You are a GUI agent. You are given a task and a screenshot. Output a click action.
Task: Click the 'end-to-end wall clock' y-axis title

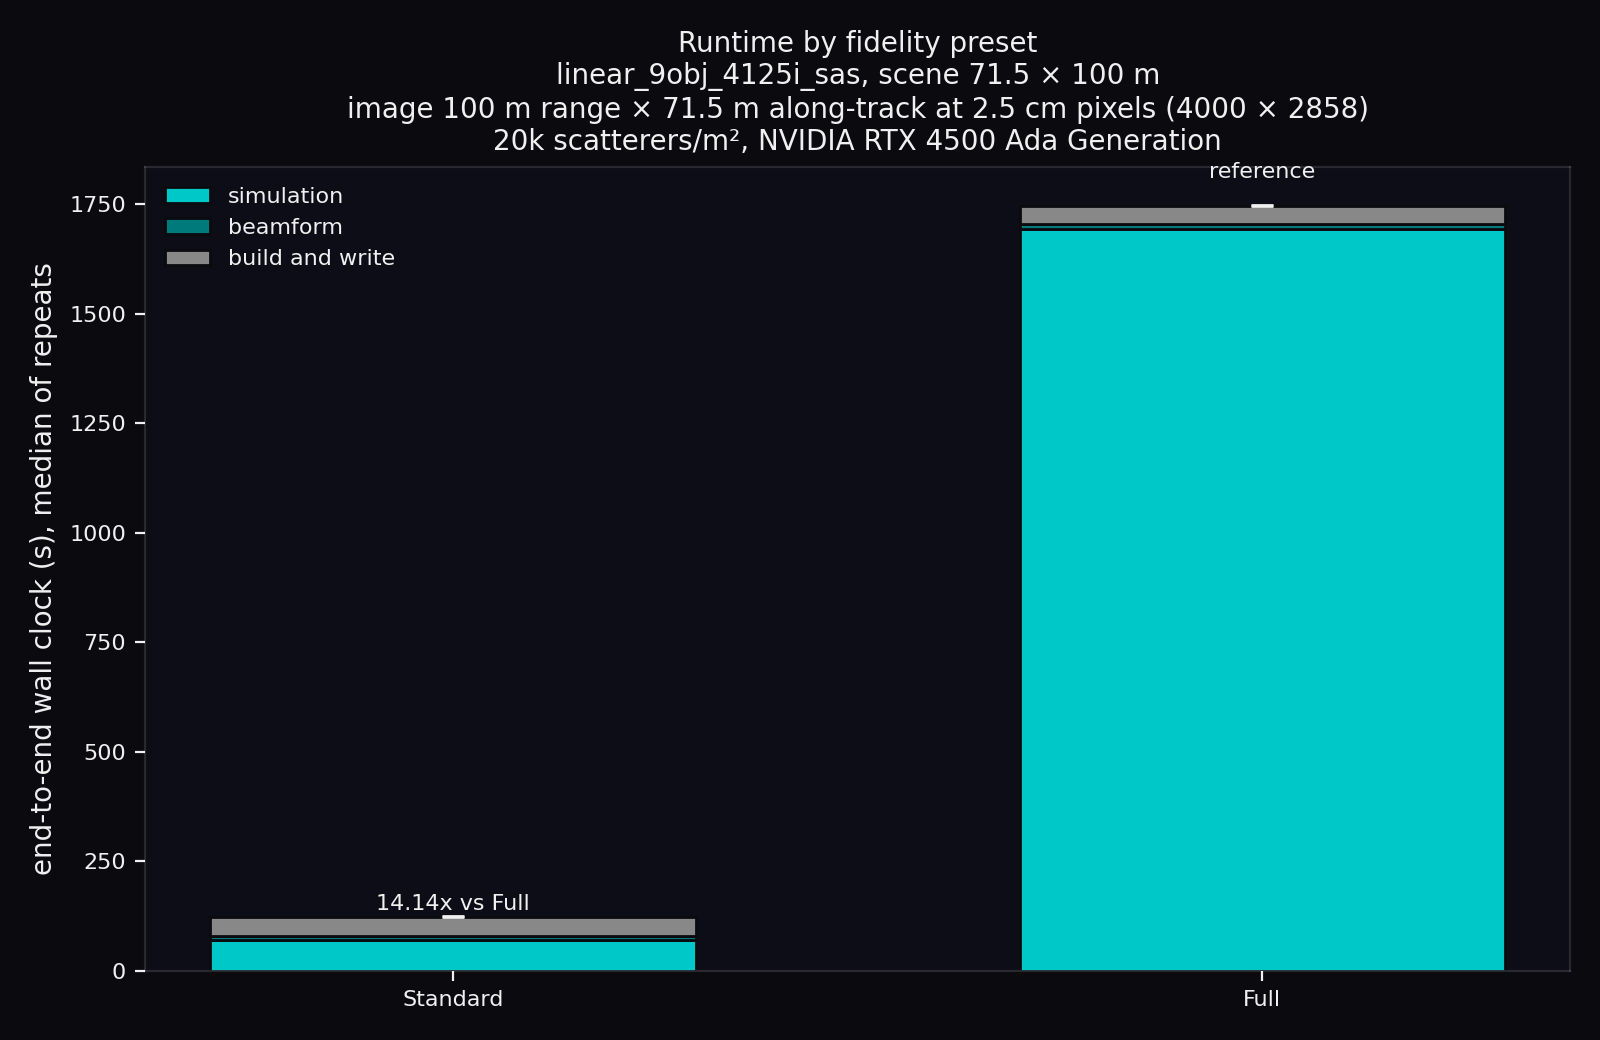click(42, 569)
